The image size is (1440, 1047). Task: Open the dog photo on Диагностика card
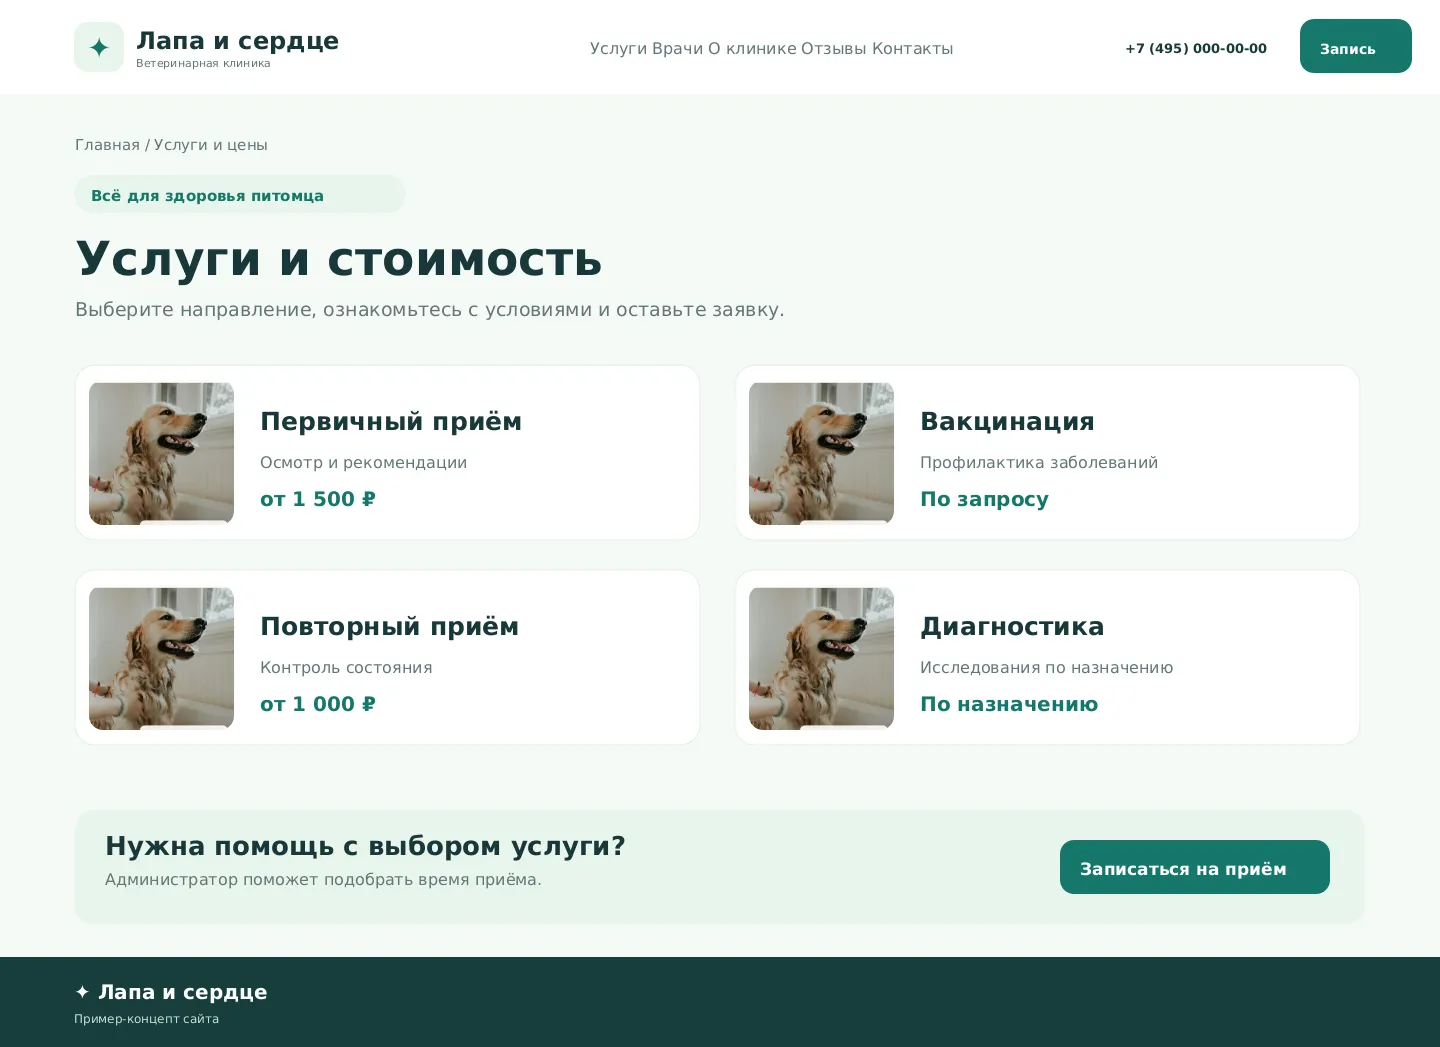click(x=821, y=658)
